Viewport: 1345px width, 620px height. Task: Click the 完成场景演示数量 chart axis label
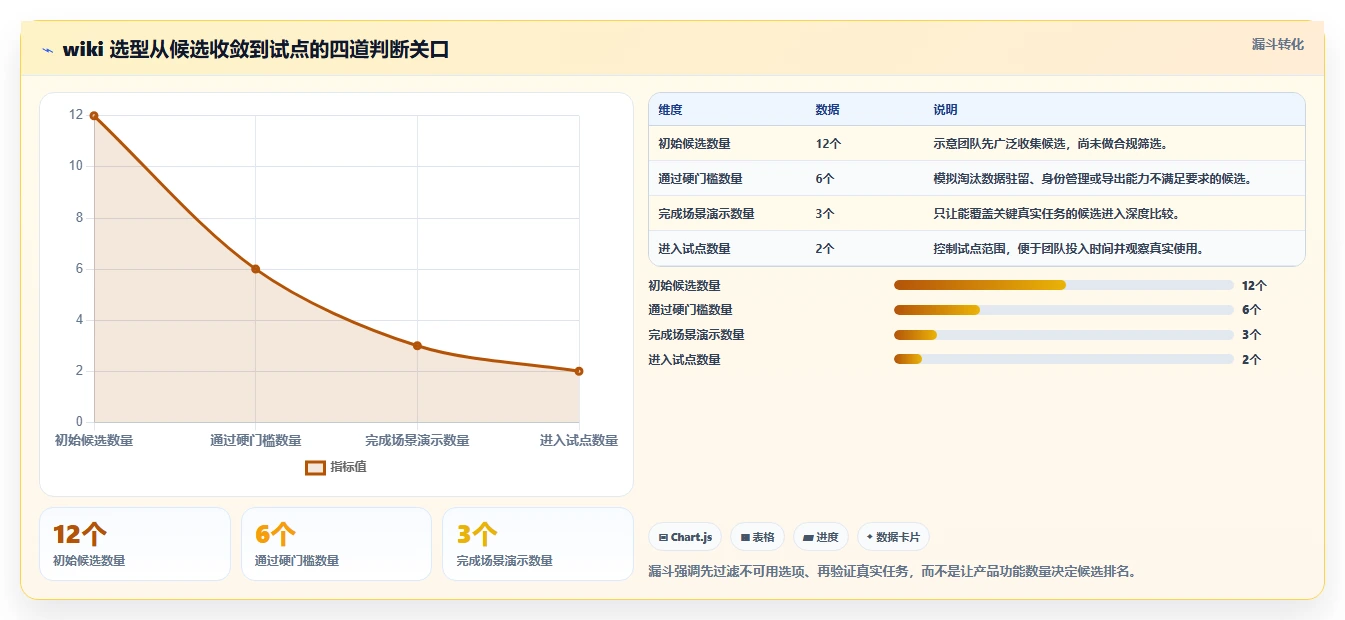(417, 441)
